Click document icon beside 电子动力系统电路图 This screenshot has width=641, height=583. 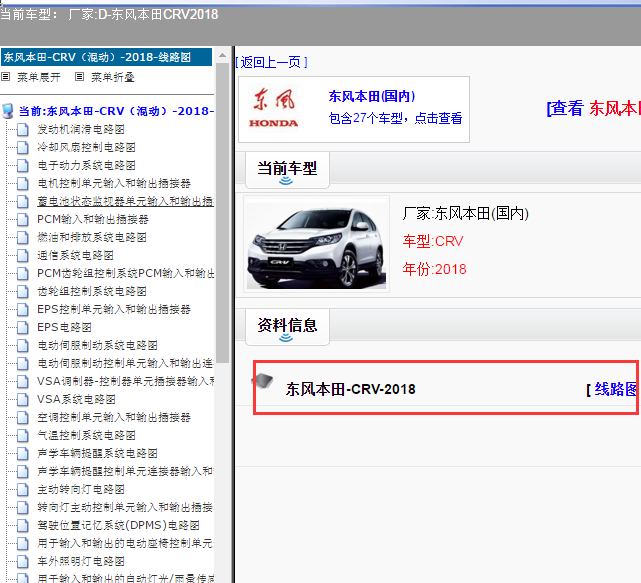[x=23, y=166]
